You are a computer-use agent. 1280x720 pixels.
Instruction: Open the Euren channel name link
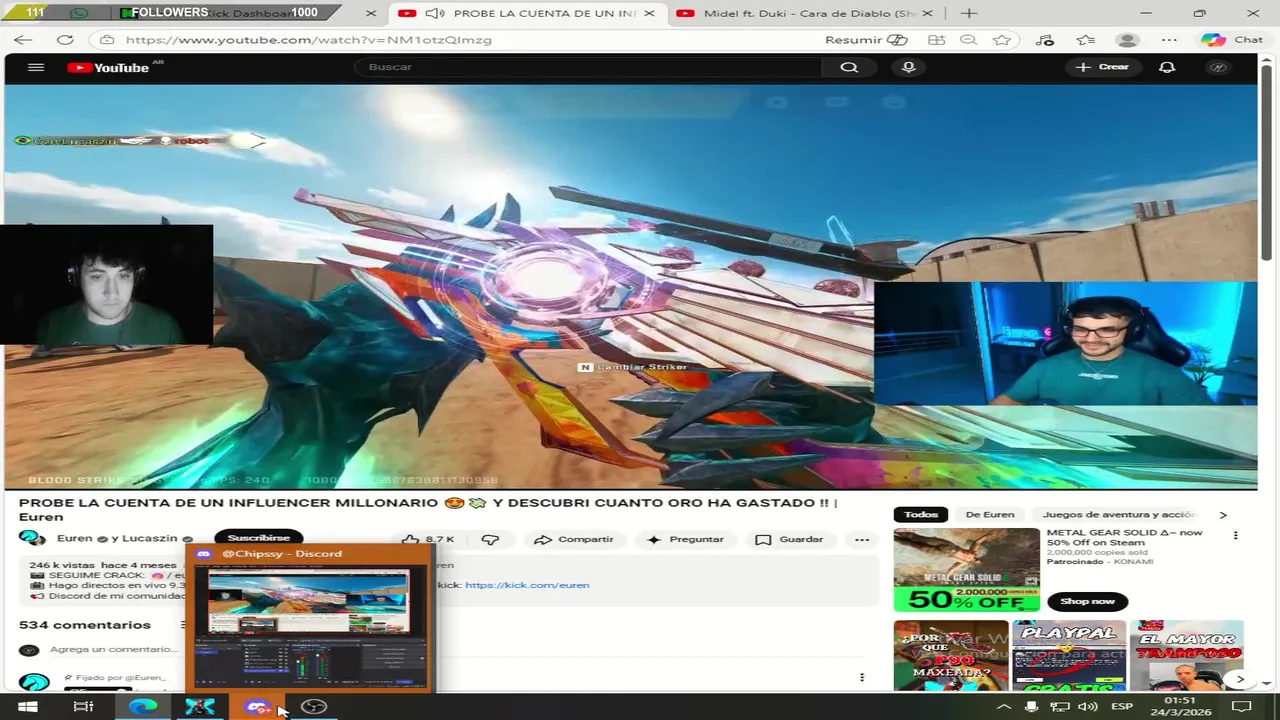75,538
